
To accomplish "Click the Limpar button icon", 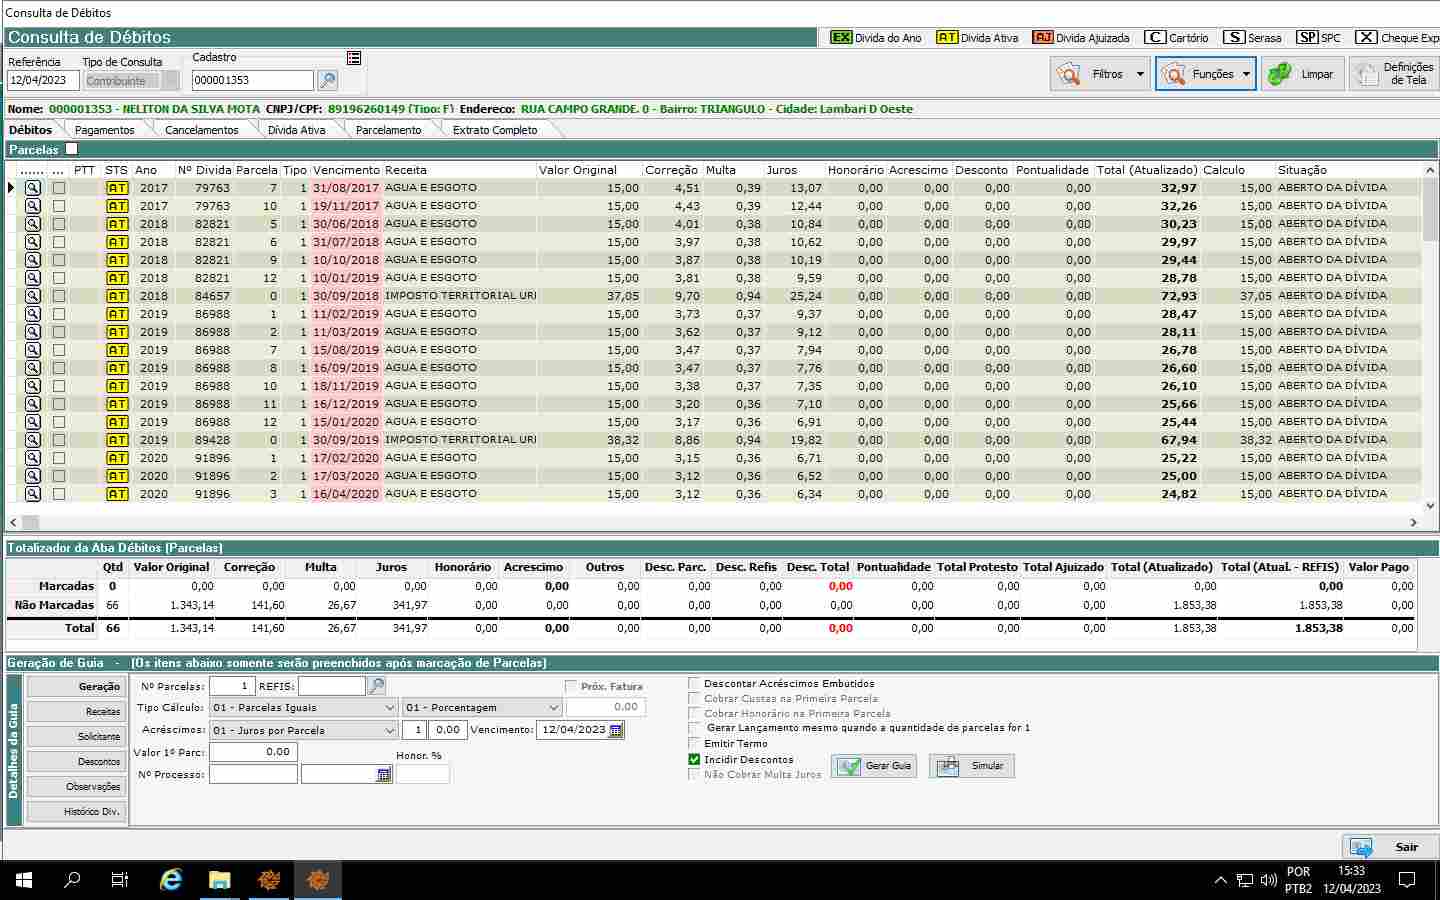I will pos(1280,74).
